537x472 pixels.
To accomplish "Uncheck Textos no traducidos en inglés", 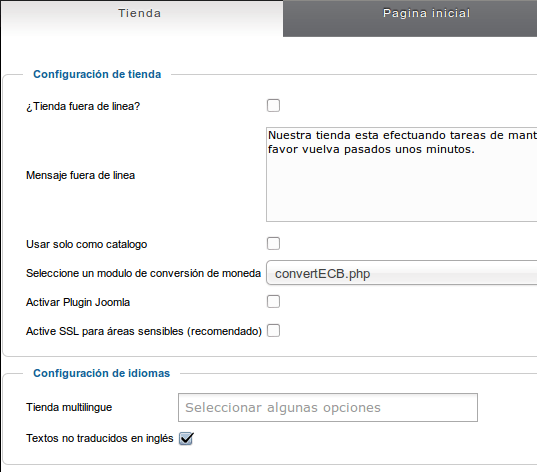I will point(186,438).
